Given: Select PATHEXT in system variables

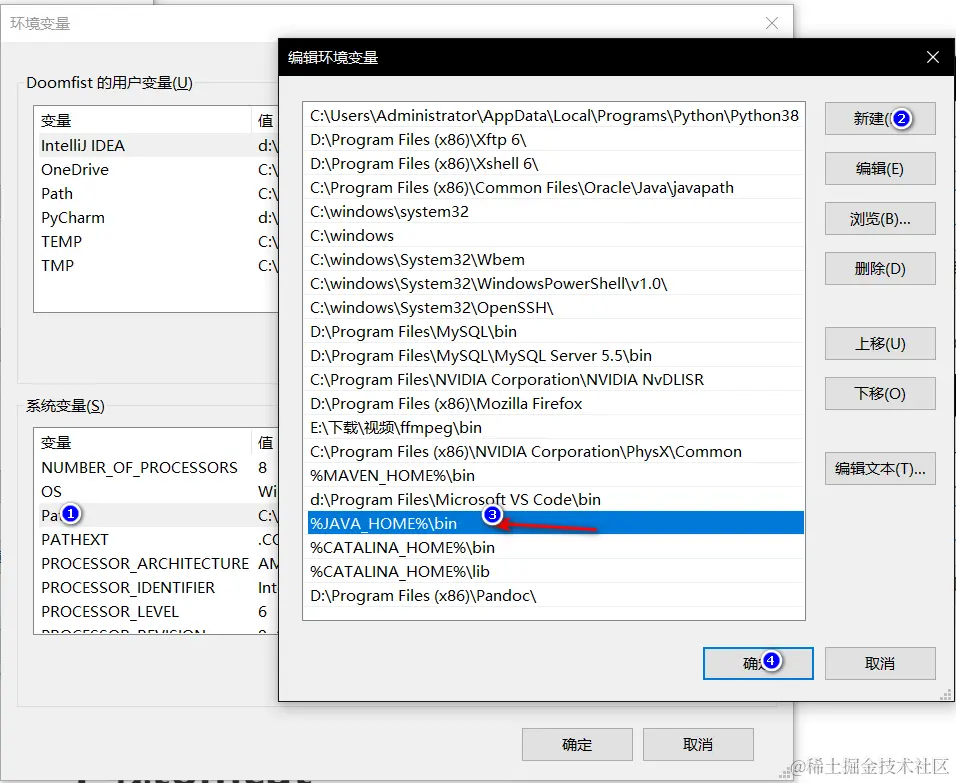Looking at the screenshot, I should (x=157, y=540).
